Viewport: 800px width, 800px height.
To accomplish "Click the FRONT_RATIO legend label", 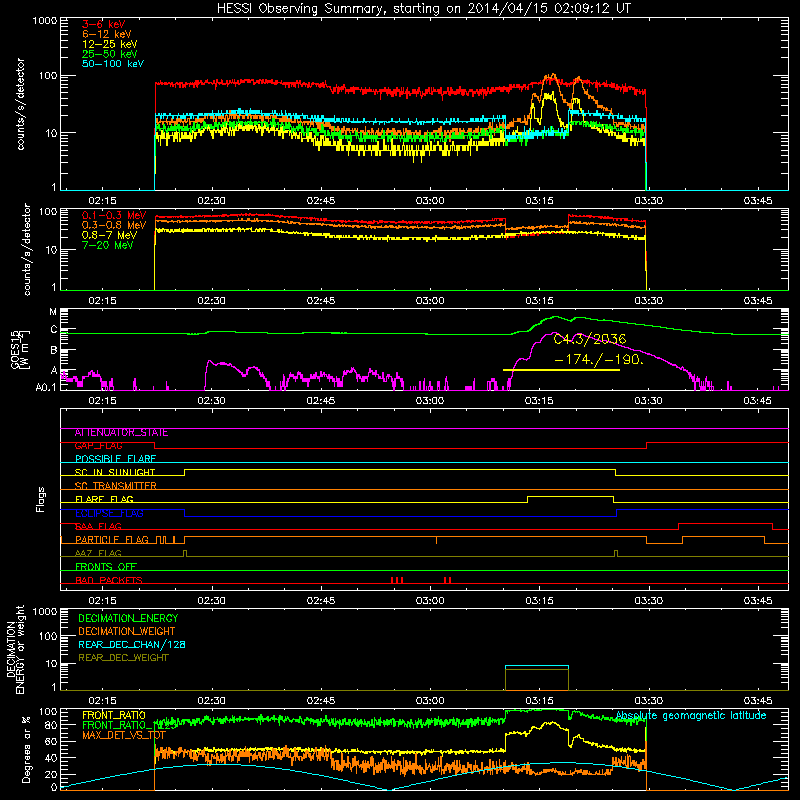I will point(114,715).
